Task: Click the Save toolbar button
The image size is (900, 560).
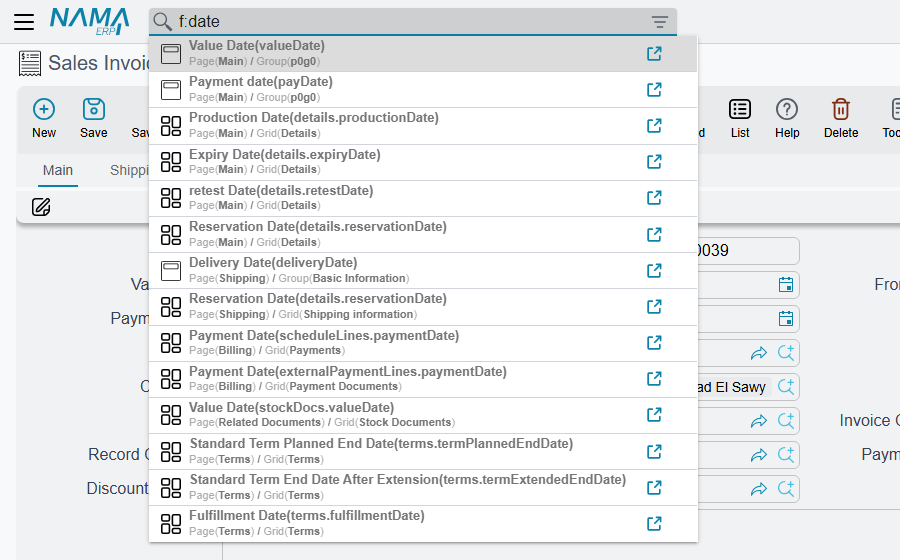Action: (x=94, y=118)
